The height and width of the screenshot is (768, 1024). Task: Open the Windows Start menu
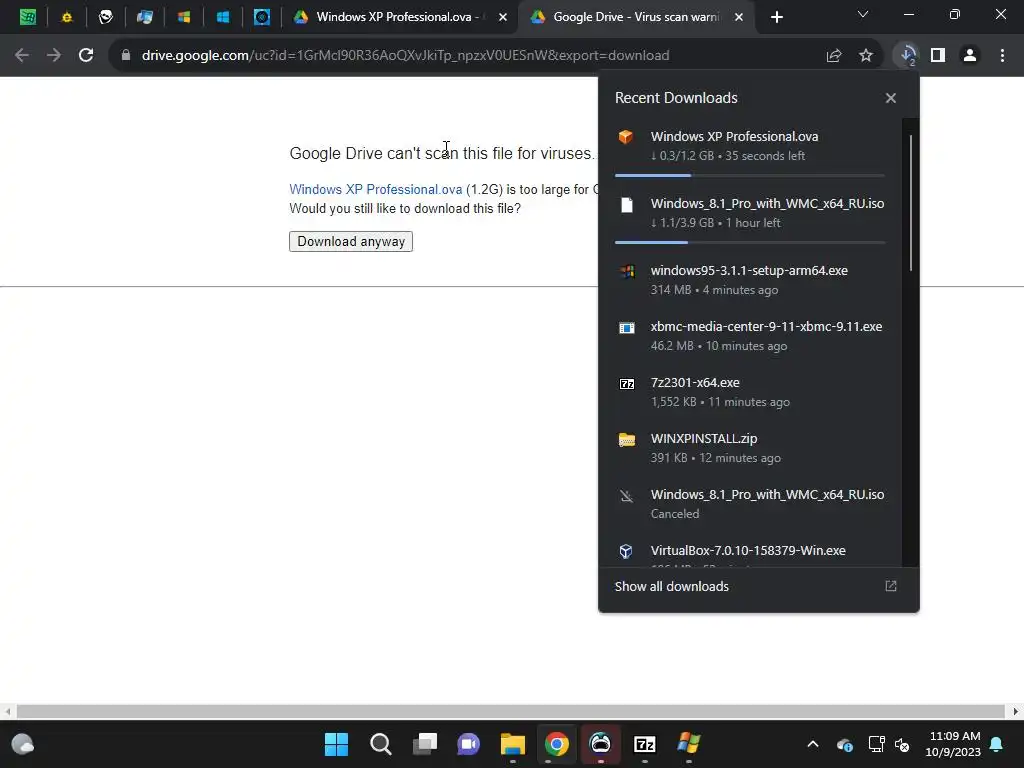click(x=336, y=744)
